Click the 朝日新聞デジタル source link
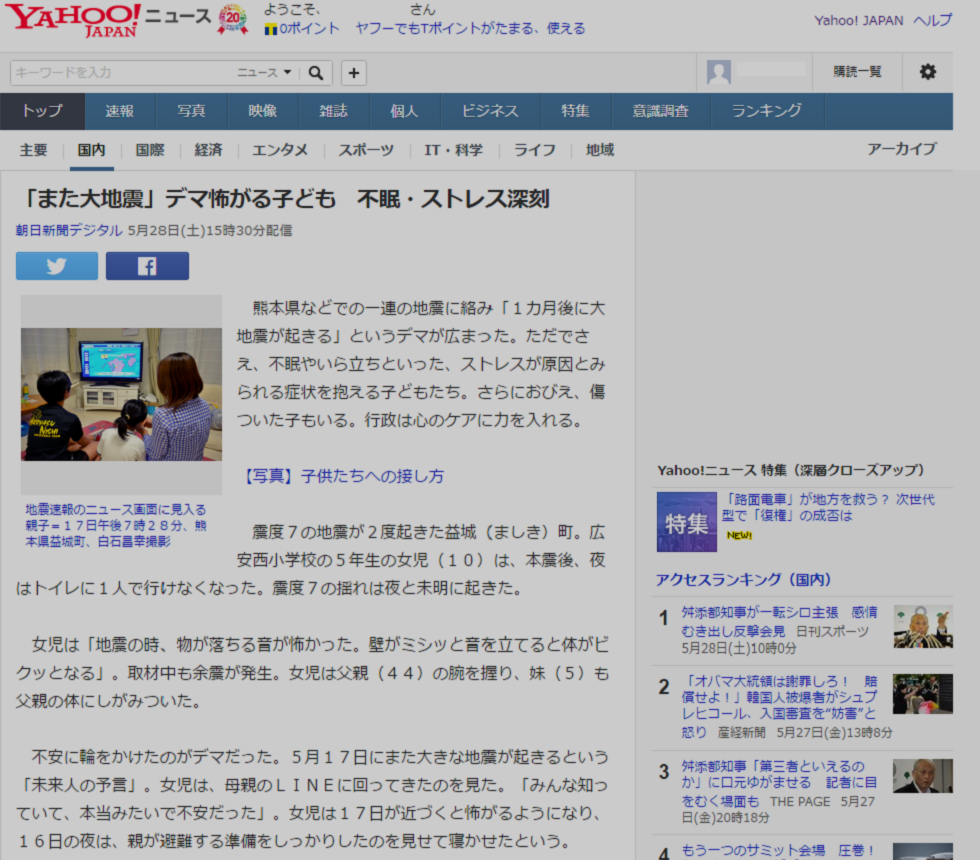 coord(68,230)
